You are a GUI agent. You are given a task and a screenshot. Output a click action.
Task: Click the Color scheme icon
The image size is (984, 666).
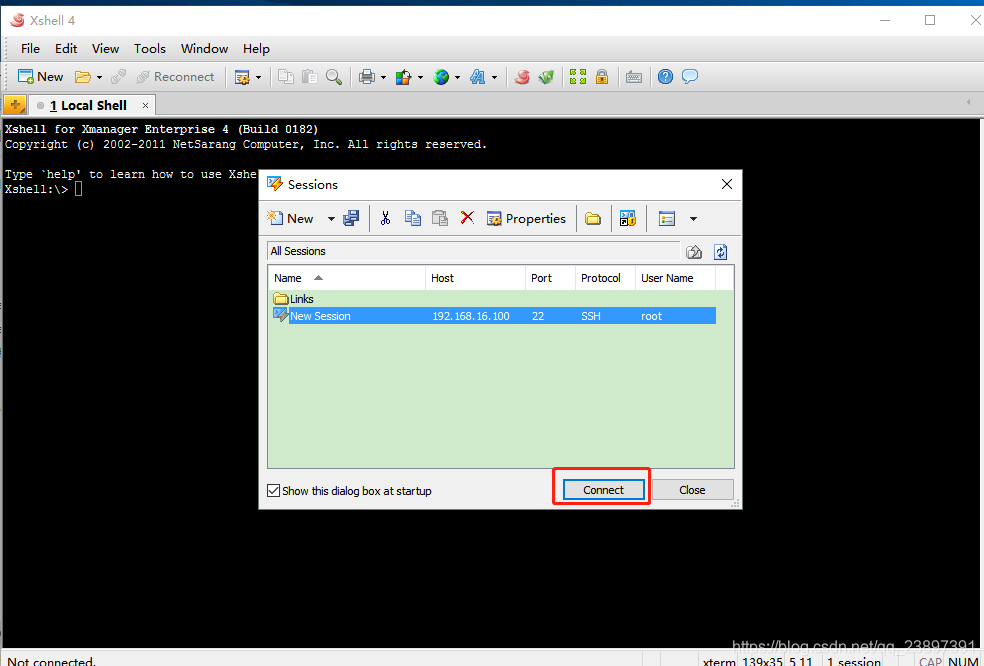[404, 77]
